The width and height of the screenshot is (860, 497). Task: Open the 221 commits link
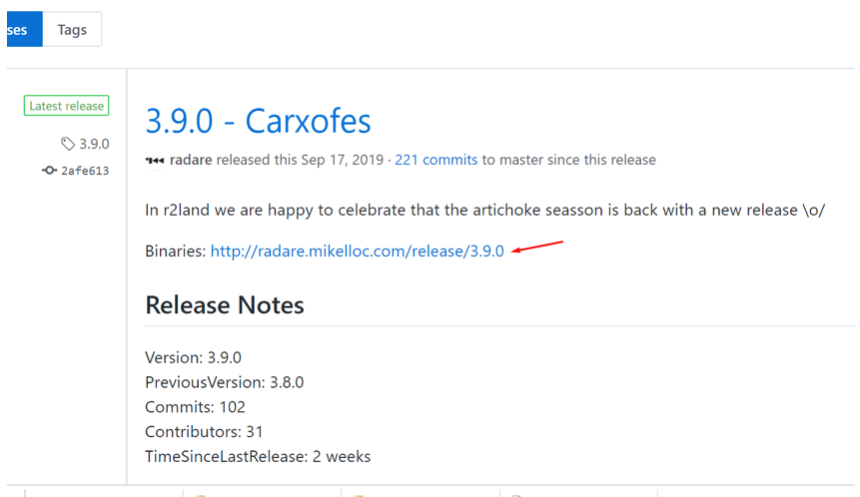pos(436,160)
